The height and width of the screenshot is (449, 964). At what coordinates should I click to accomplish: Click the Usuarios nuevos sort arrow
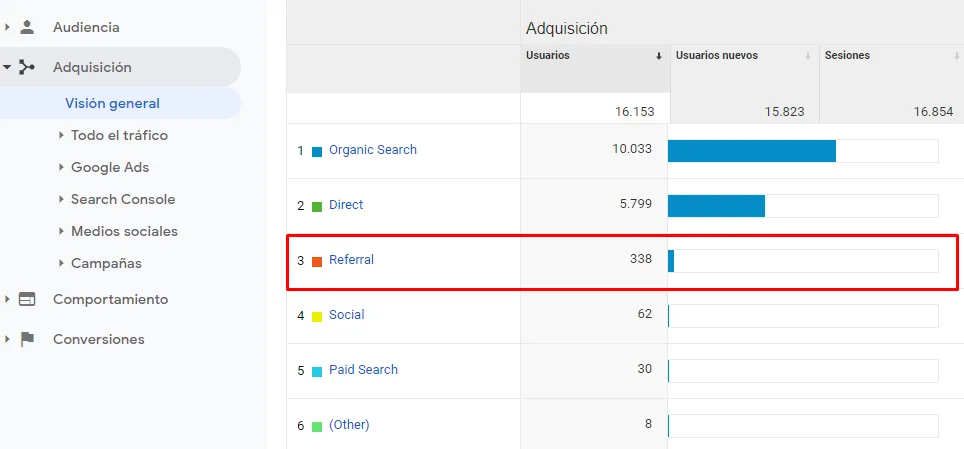pos(807,56)
